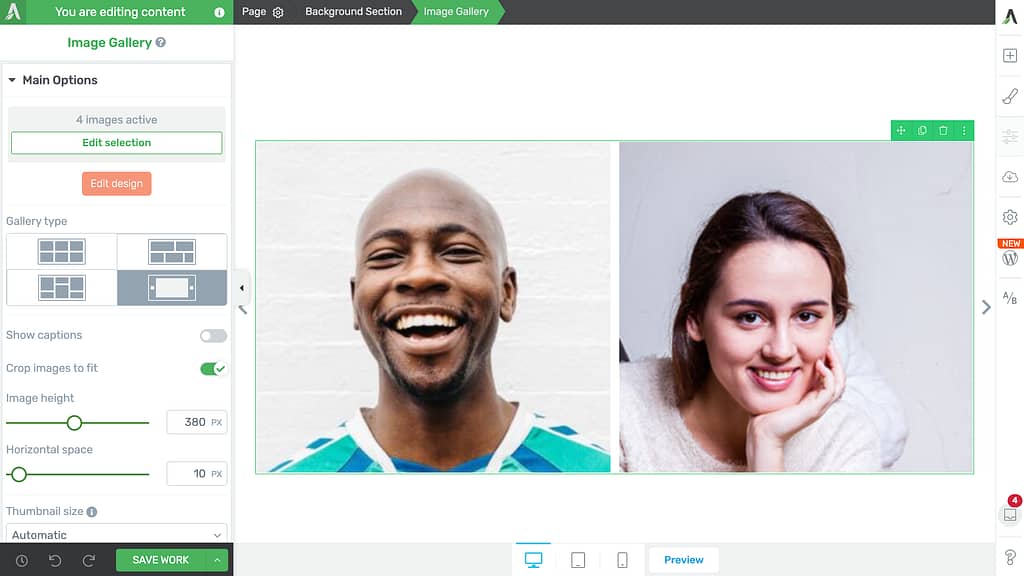Image resolution: width=1024 pixels, height=576 pixels.
Task: Click the Thrive Architect logo at top left
Action: click(13, 12)
